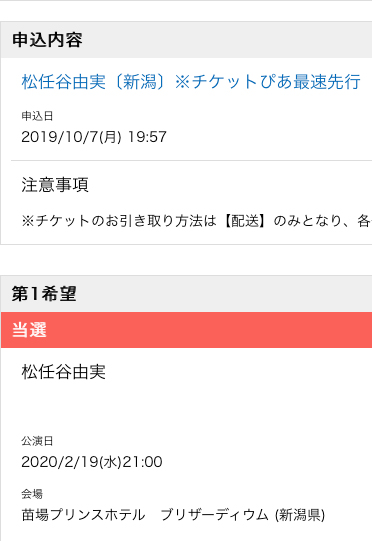Click the 注意事項 heading
The width and height of the screenshot is (372, 541).
[55, 185]
